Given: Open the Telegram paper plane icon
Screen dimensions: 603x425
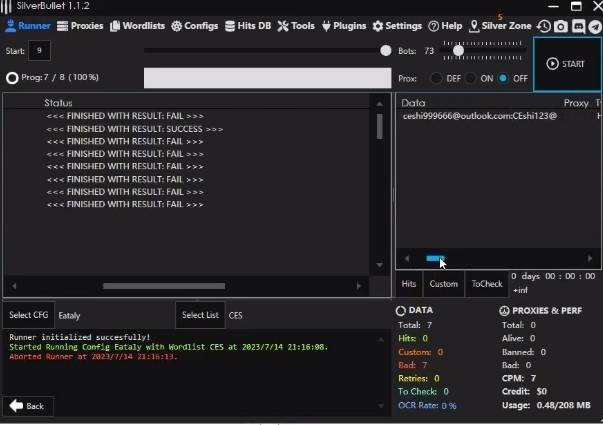Looking at the screenshot, I should [x=595, y=26].
